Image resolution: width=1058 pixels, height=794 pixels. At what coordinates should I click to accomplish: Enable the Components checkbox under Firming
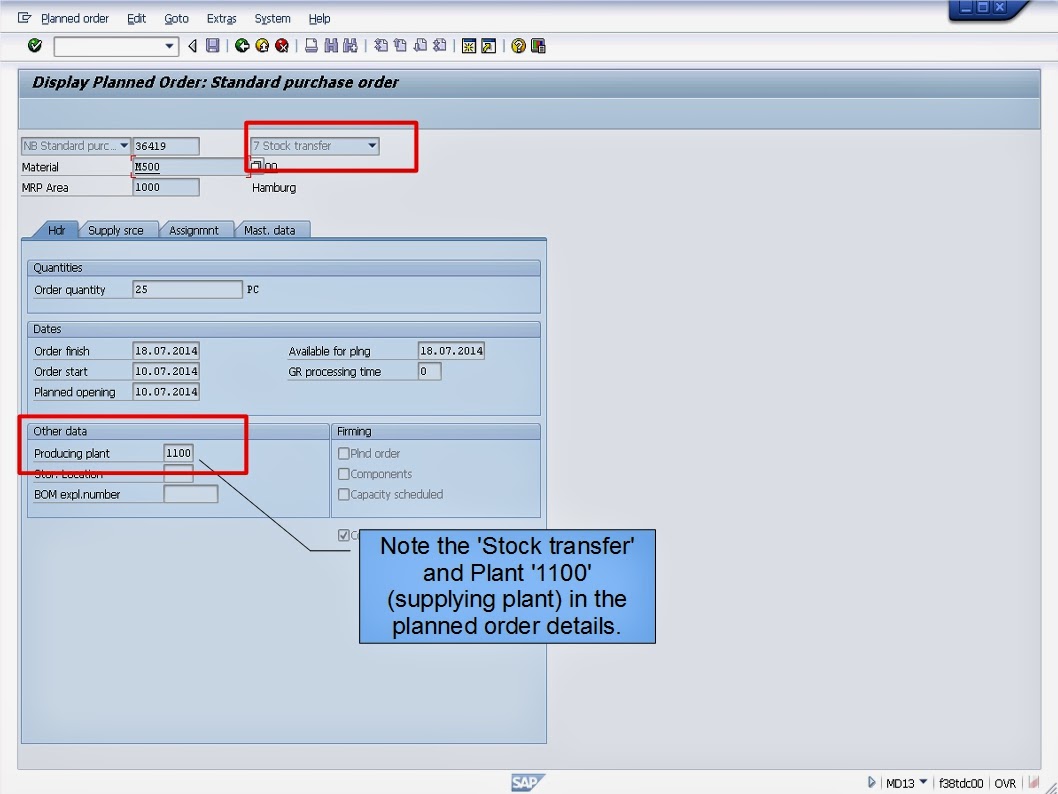tap(344, 474)
